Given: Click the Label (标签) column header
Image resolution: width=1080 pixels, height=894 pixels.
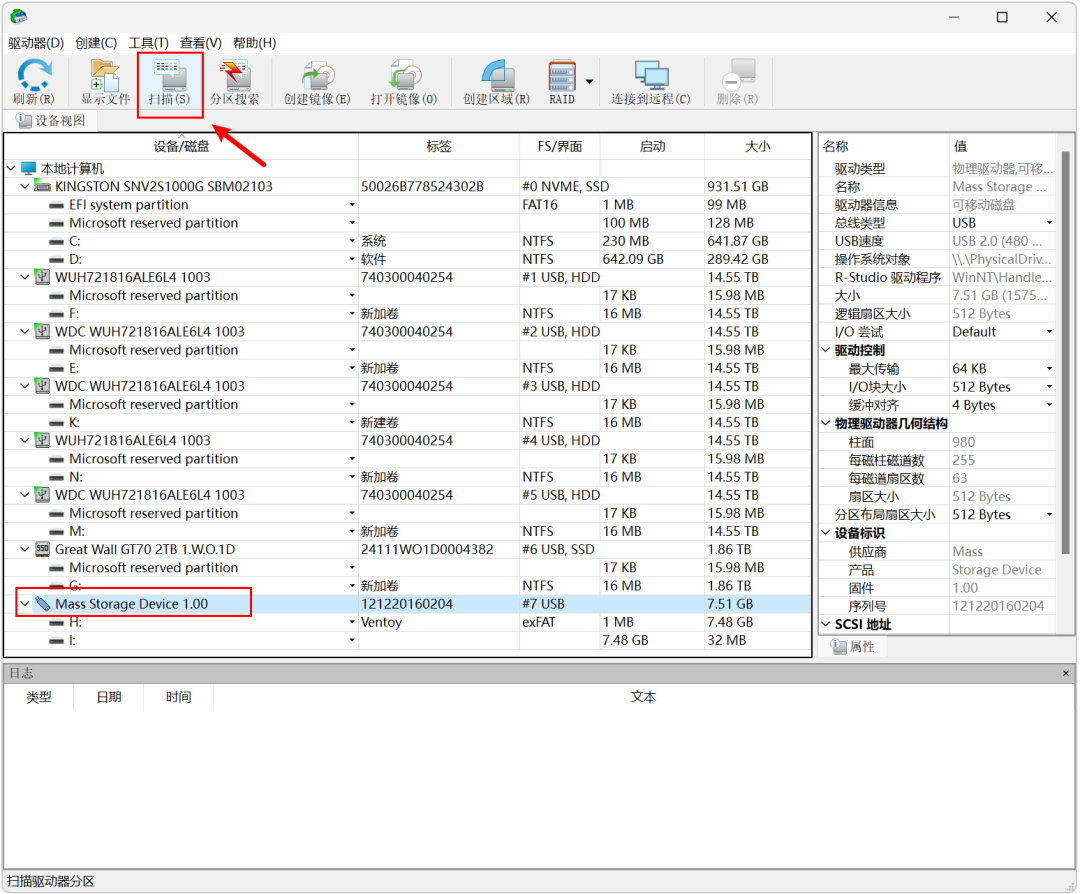Looking at the screenshot, I should click(439, 146).
